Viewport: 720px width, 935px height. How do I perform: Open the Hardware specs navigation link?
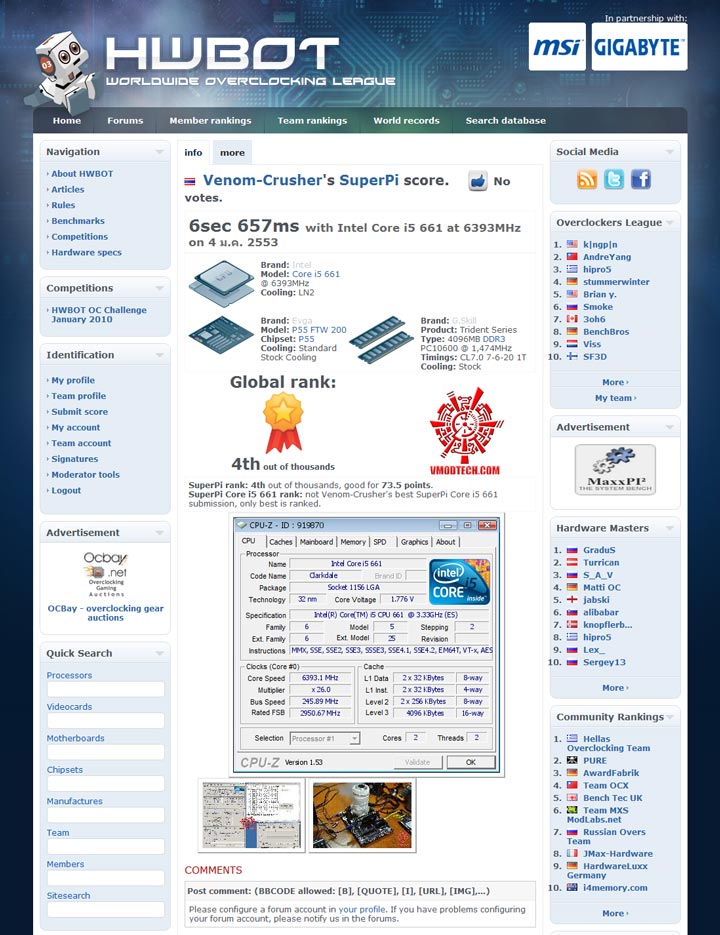[86, 252]
